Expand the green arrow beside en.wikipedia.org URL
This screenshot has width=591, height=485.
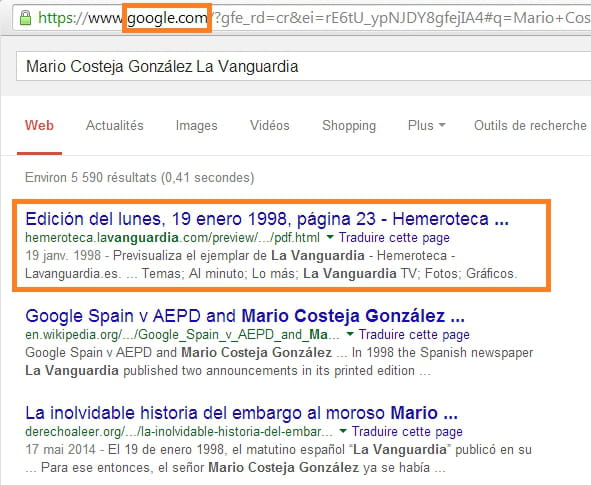(350, 334)
